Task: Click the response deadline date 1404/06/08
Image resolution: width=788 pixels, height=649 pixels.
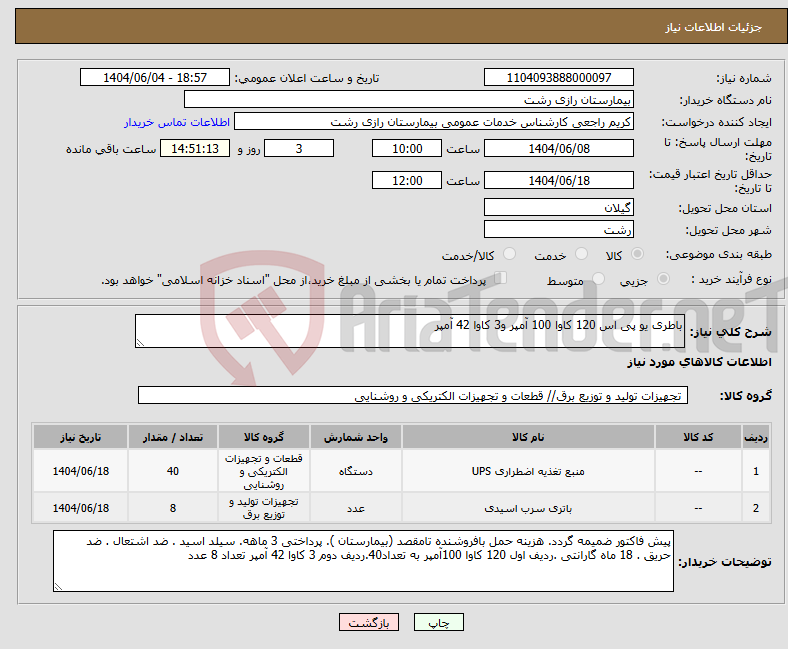Action: [x=559, y=148]
